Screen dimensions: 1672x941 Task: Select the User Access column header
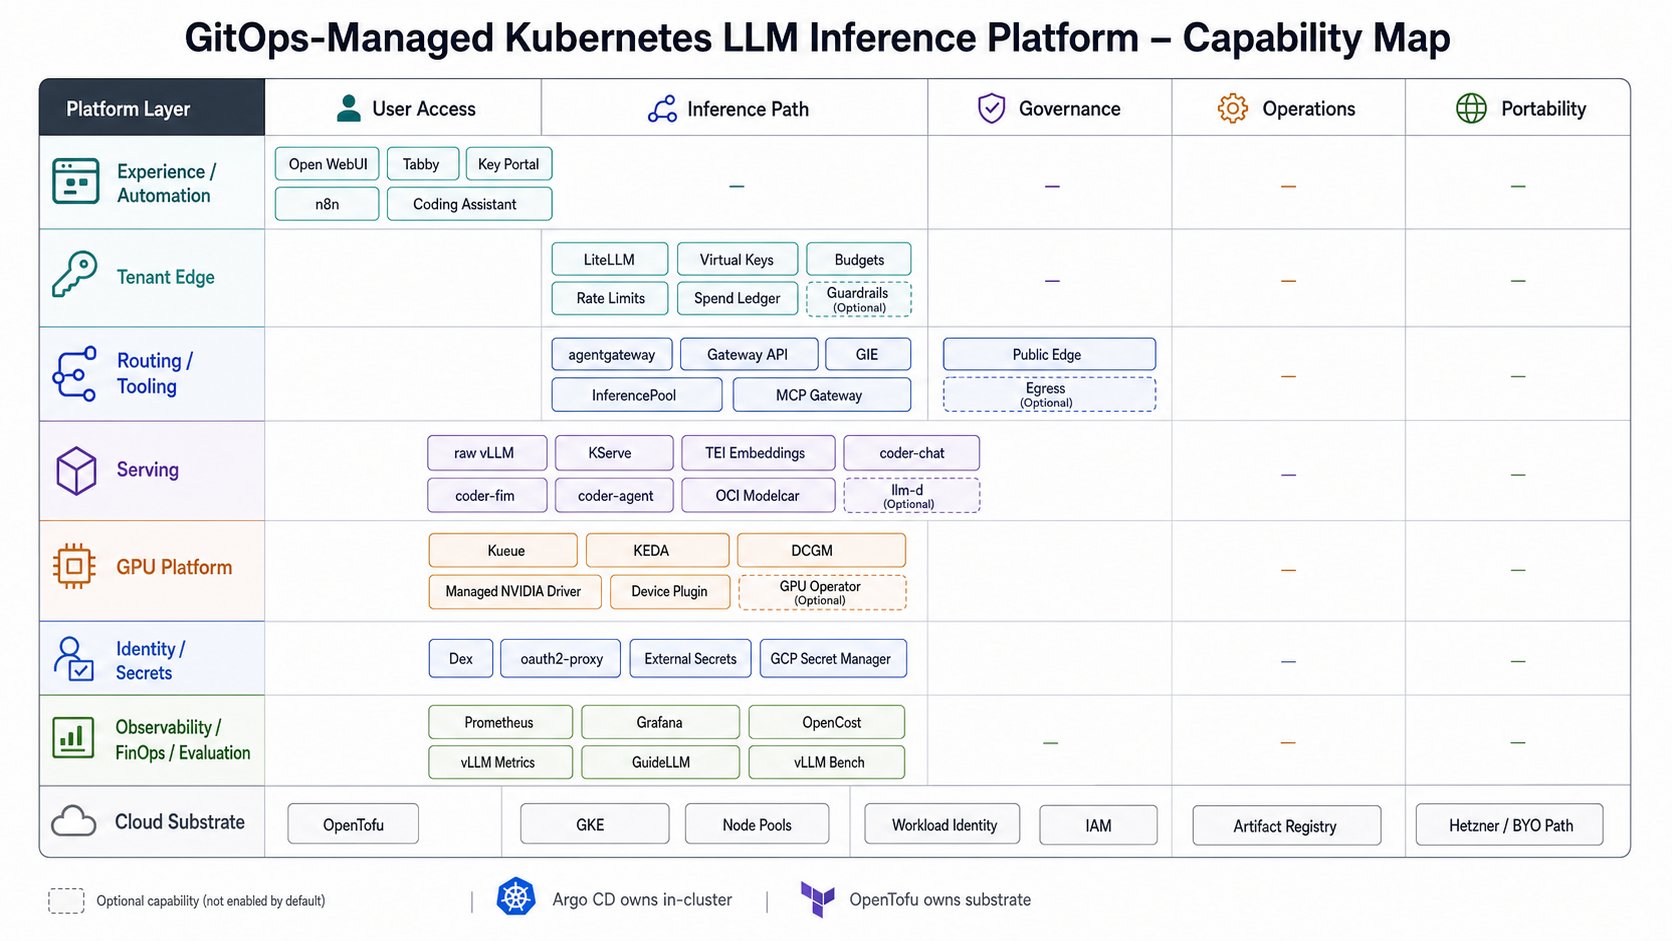[x=403, y=108]
